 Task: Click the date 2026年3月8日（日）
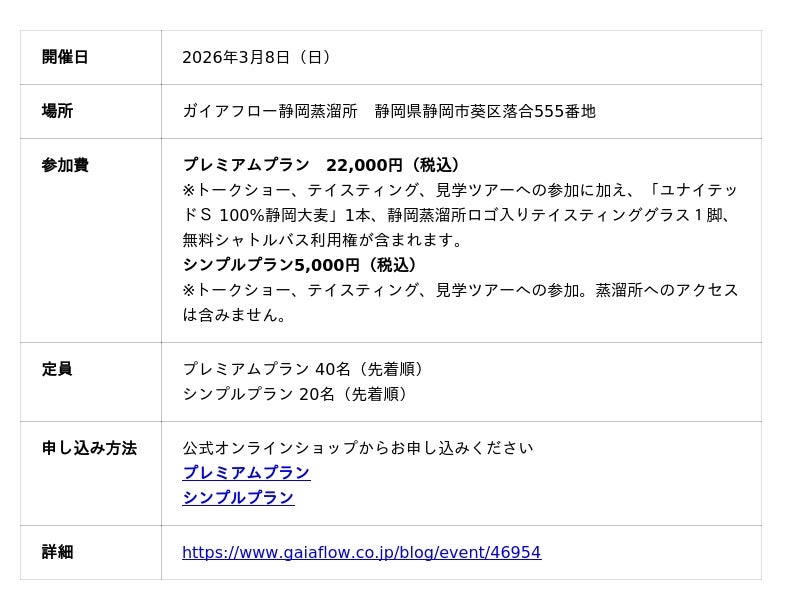click(256, 57)
